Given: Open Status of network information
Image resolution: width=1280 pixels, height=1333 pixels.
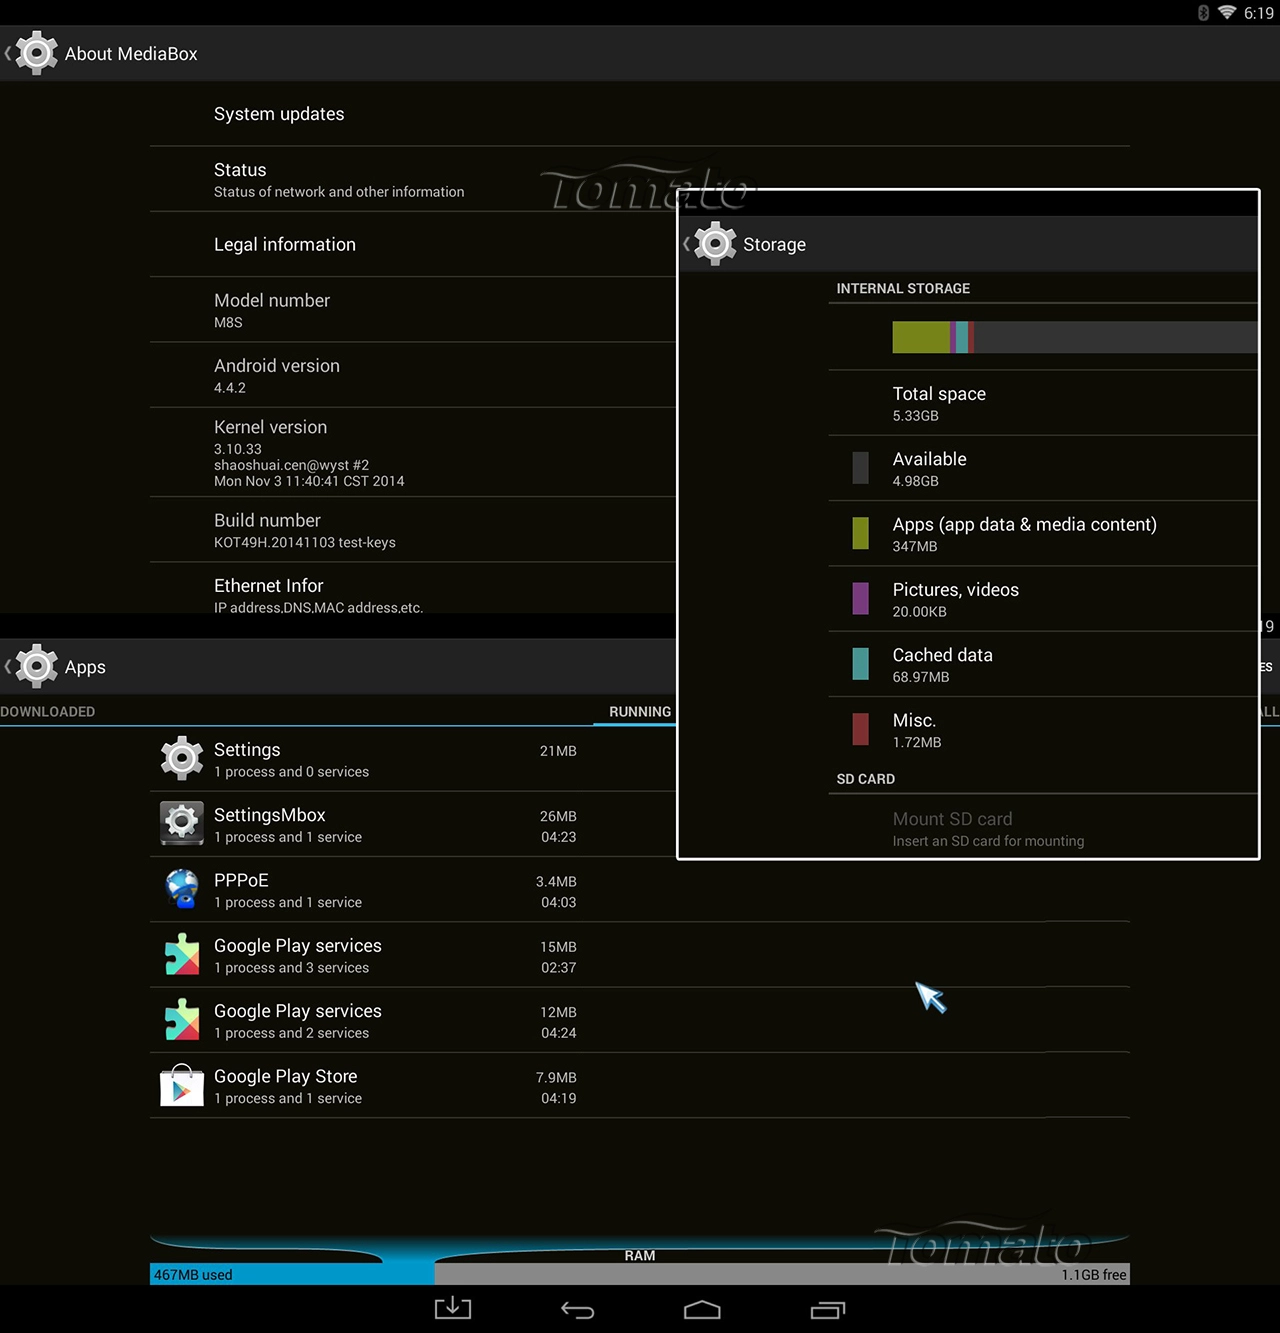Looking at the screenshot, I should coord(413,179).
